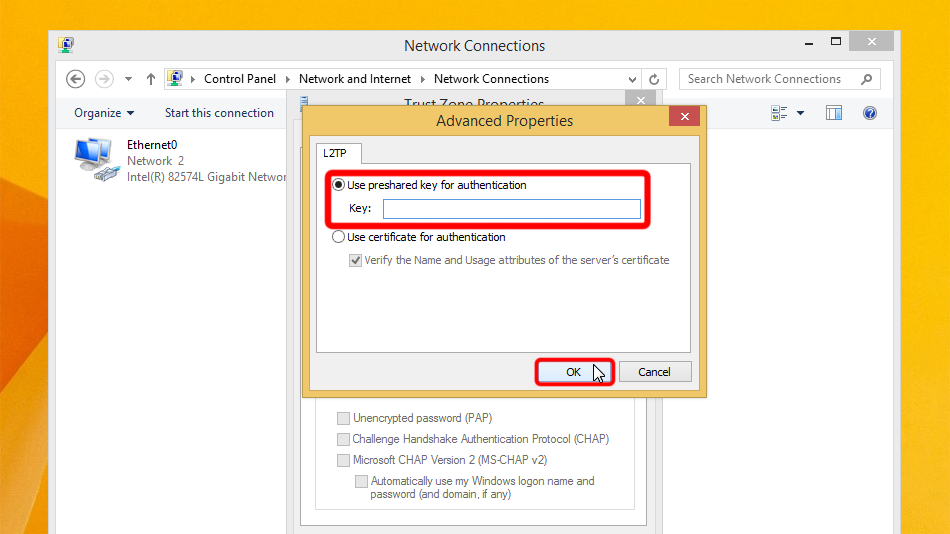Select Use certificate for authentication

[339, 237]
